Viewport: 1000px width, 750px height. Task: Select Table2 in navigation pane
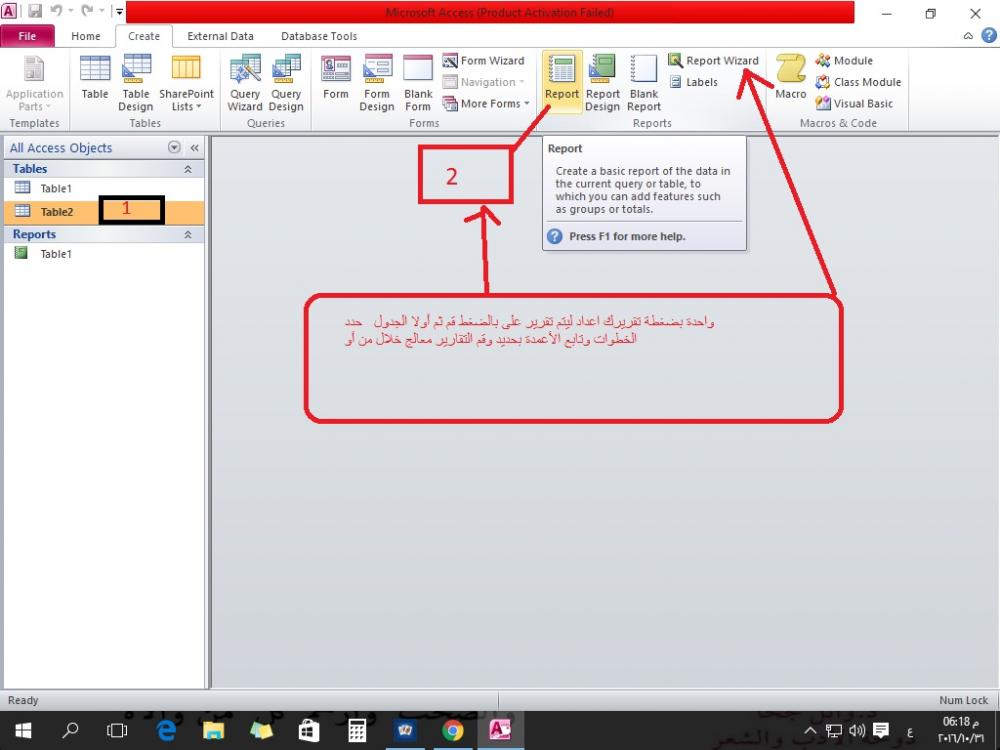(x=104, y=212)
